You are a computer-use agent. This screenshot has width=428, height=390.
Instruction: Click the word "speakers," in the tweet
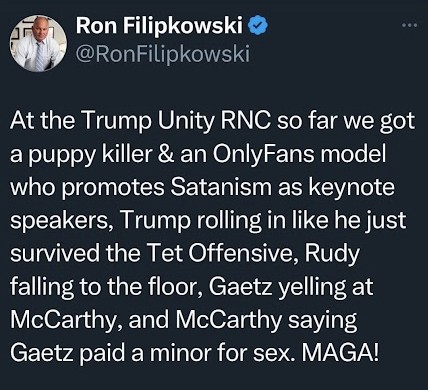point(62,221)
